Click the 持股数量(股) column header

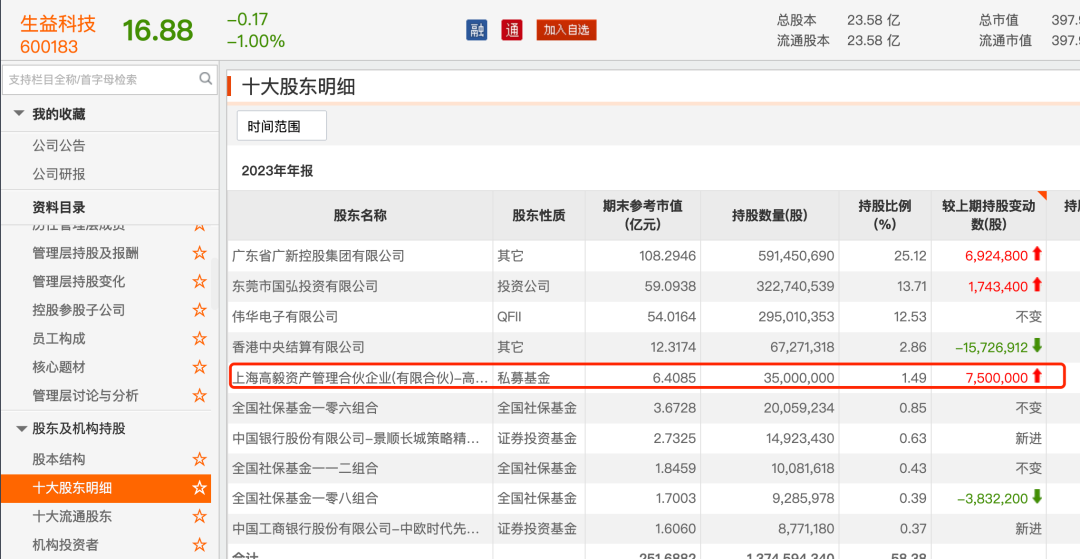point(769,215)
